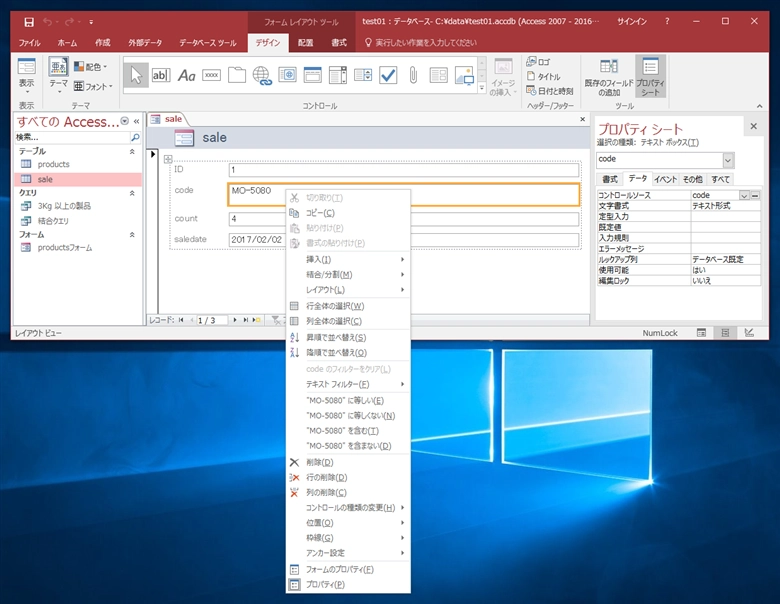Viewport: 780px width, 604px height.
Task: Collapse the ribbon with the arrow
Action: (759, 106)
